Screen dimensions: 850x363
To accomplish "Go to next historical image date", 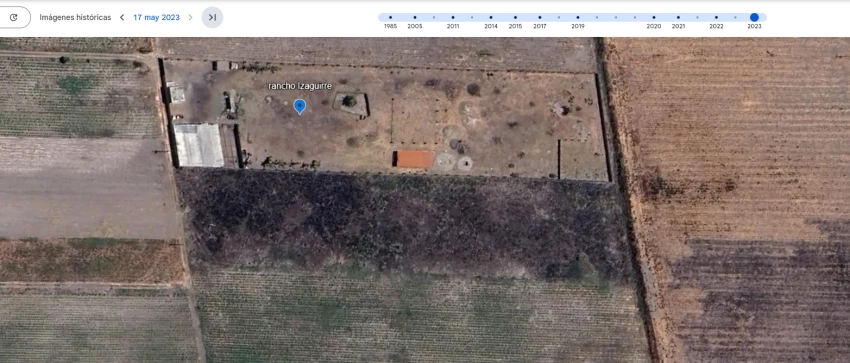I will coord(190,17).
